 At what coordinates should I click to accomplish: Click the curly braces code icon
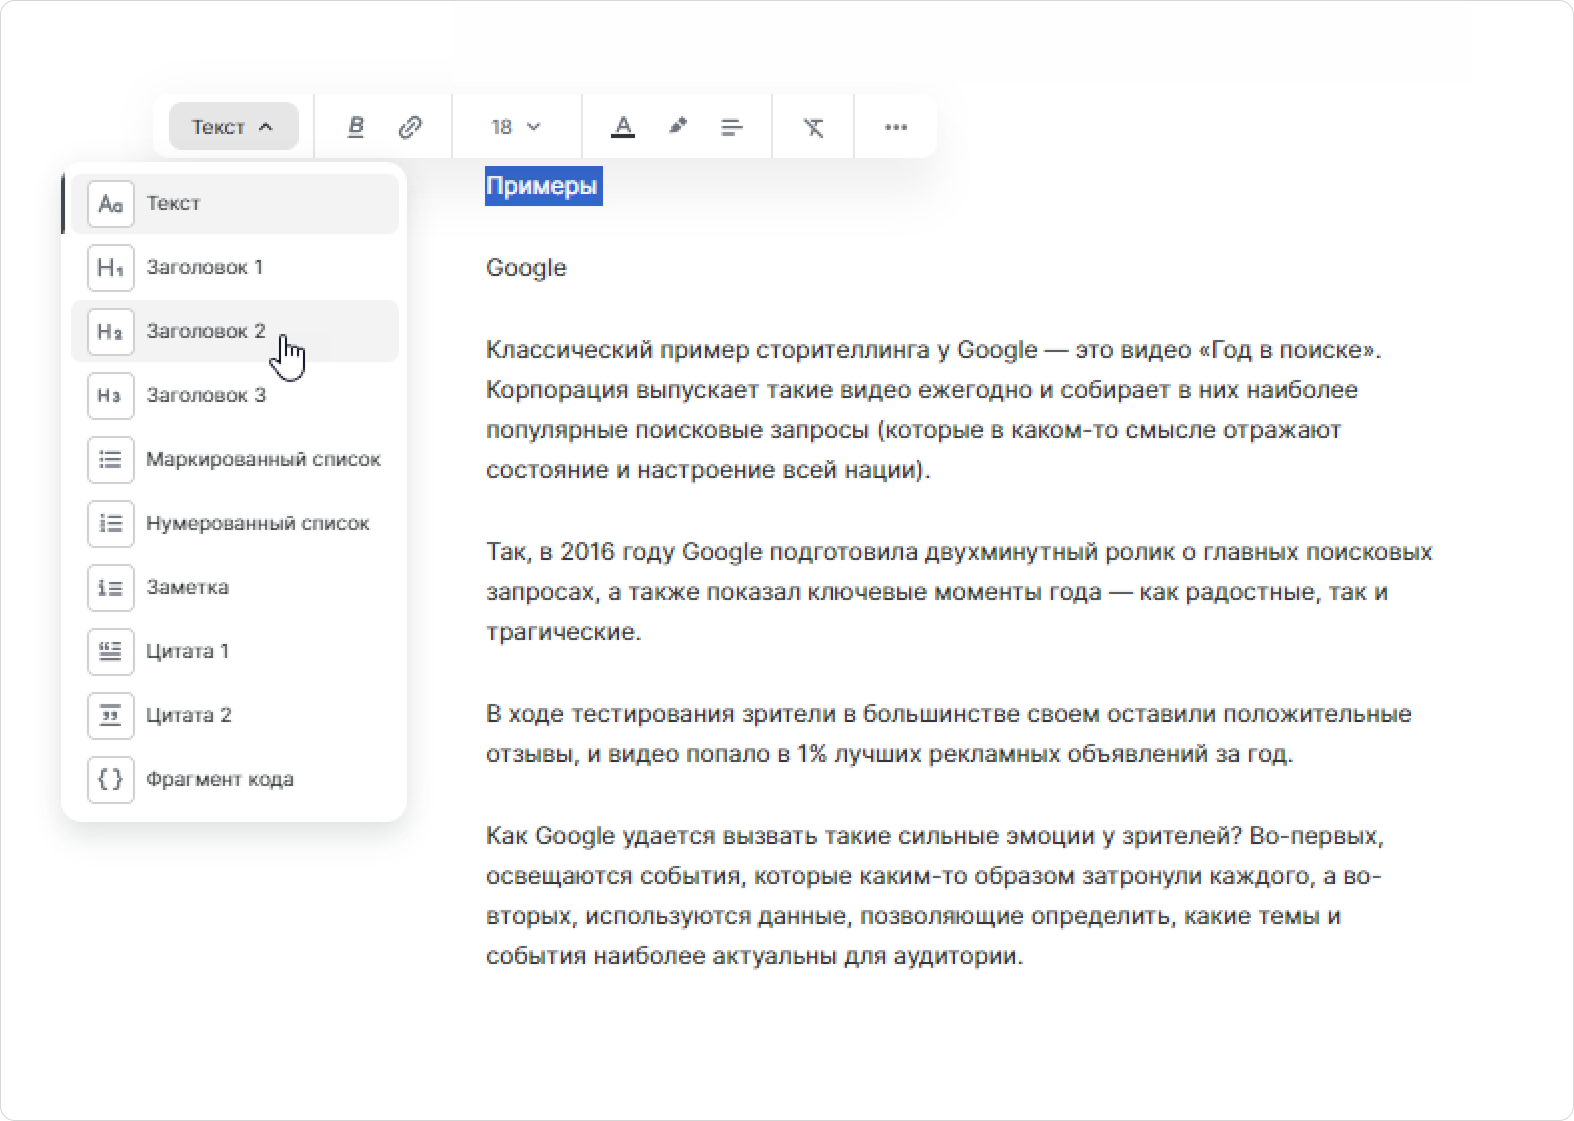click(x=111, y=780)
